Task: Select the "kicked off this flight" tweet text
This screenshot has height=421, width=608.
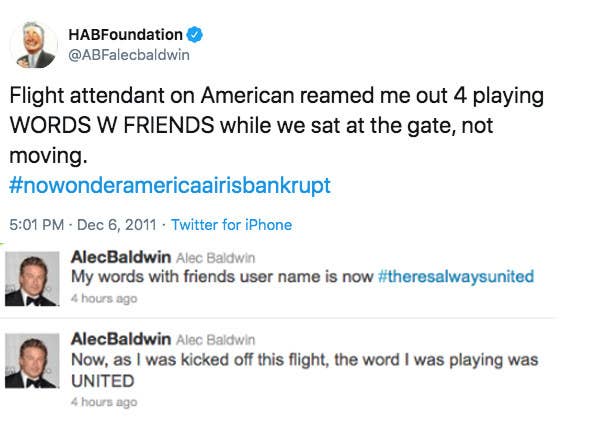Action: coord(305,370)
